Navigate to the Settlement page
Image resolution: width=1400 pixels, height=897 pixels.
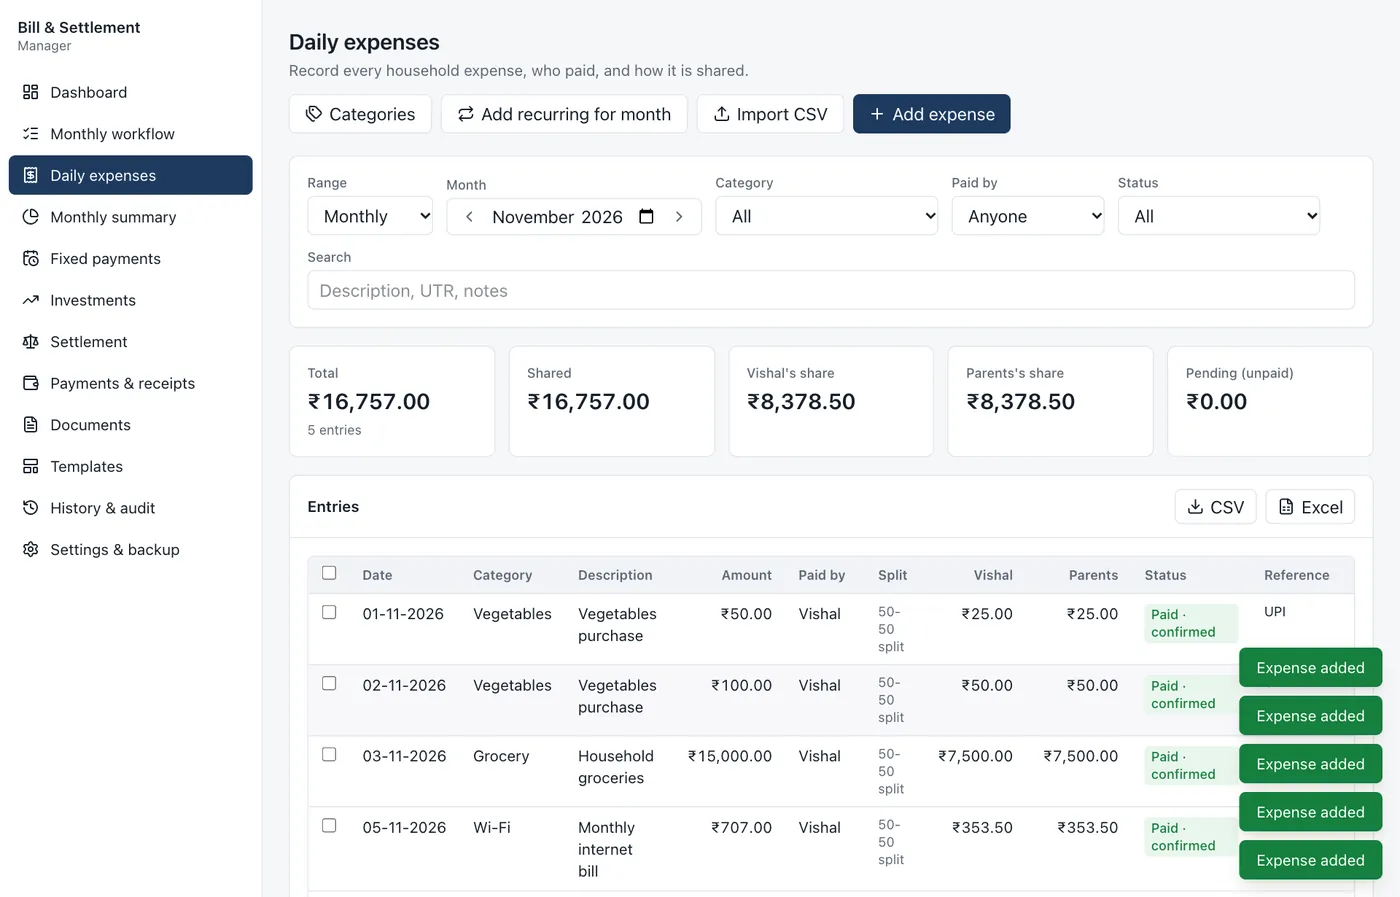131,342
